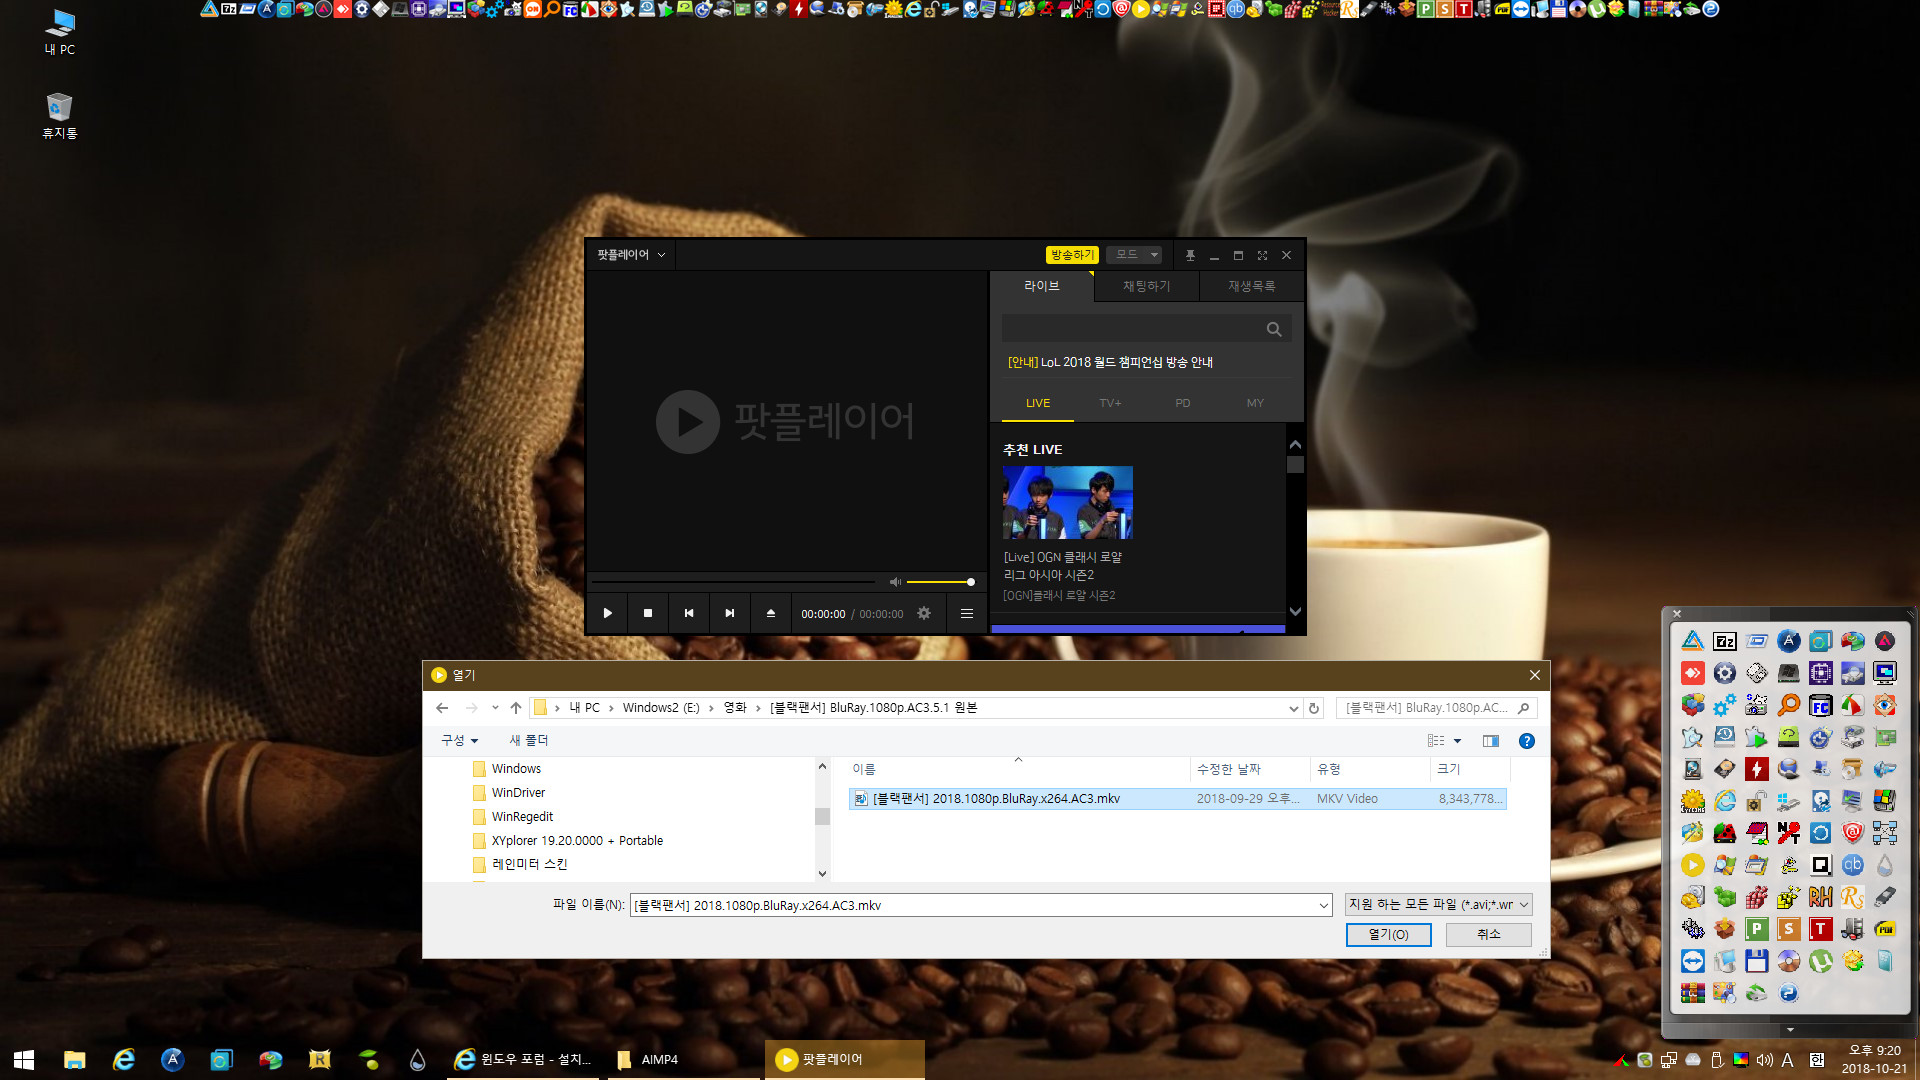1920x1080 pixels.
Task: Open the 구성 menu
Action: click(460, 741)
